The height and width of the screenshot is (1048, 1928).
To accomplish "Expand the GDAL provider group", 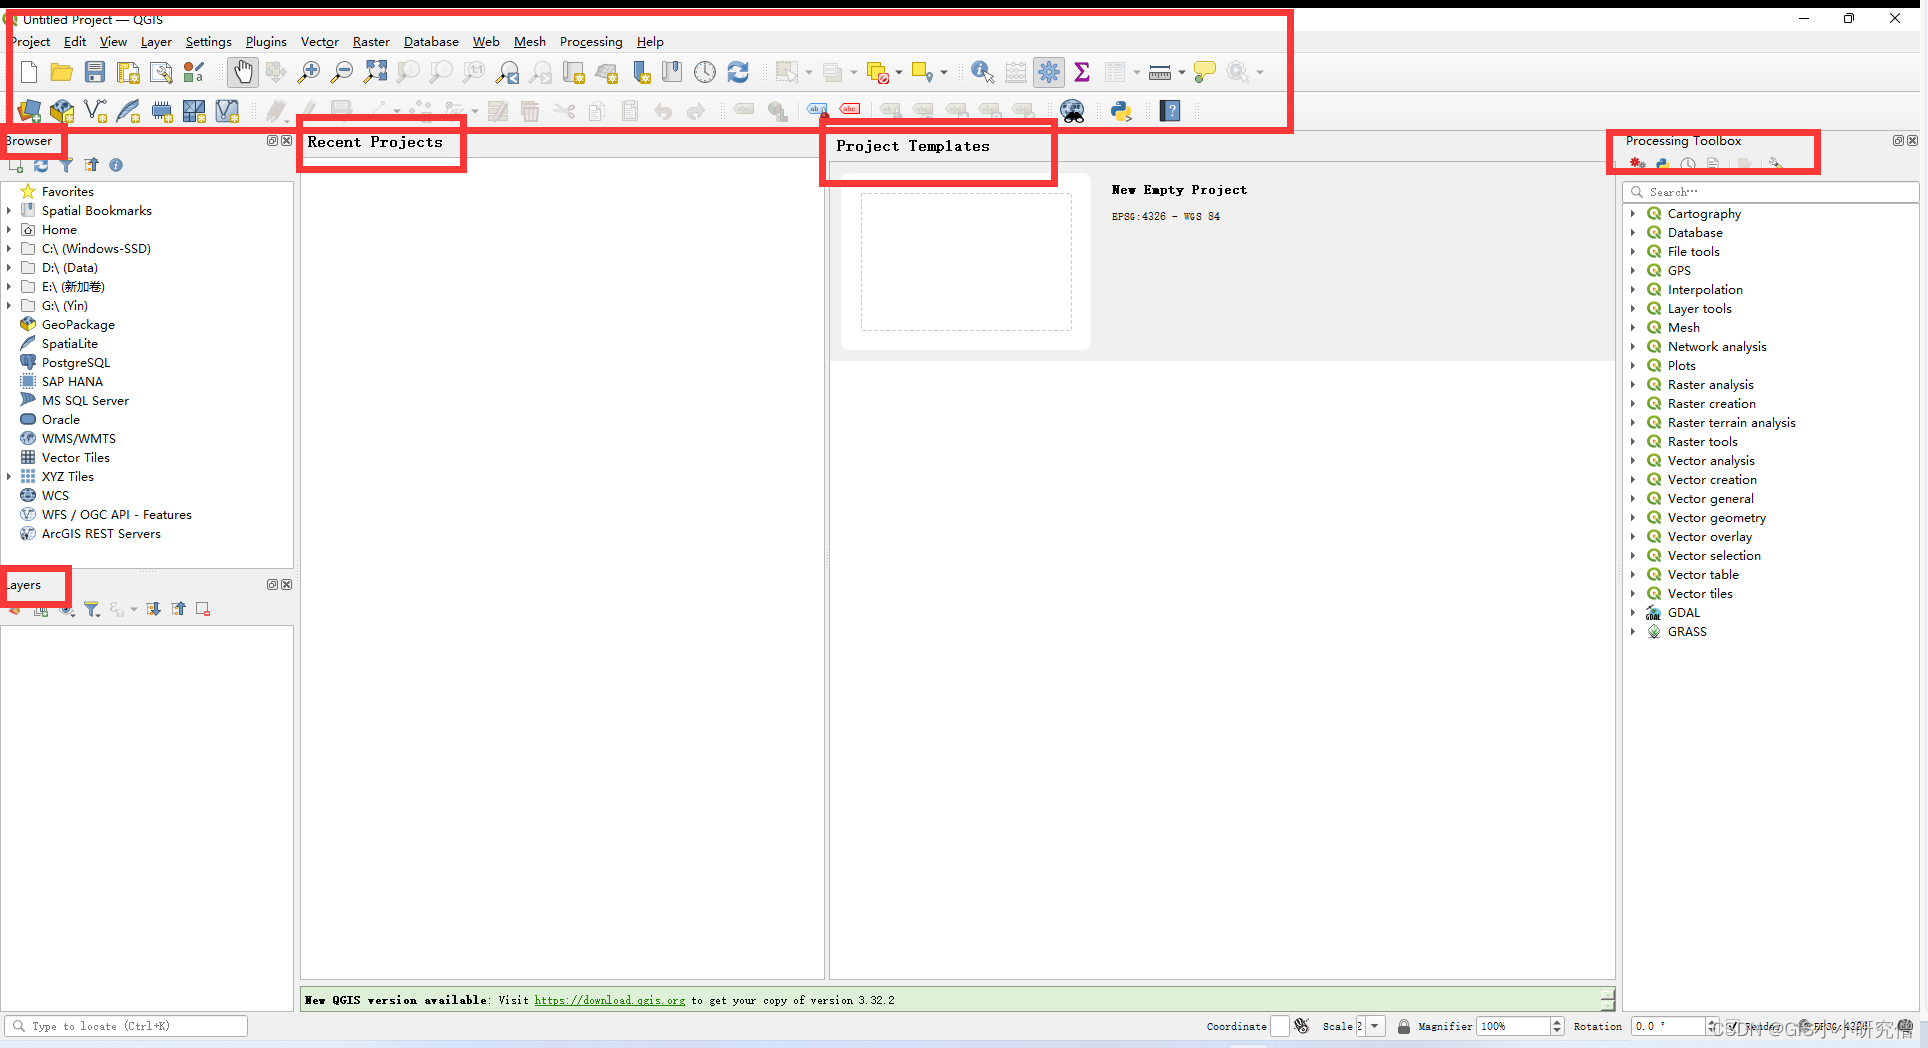I will pyautogui.click(x=1633, y=613).
